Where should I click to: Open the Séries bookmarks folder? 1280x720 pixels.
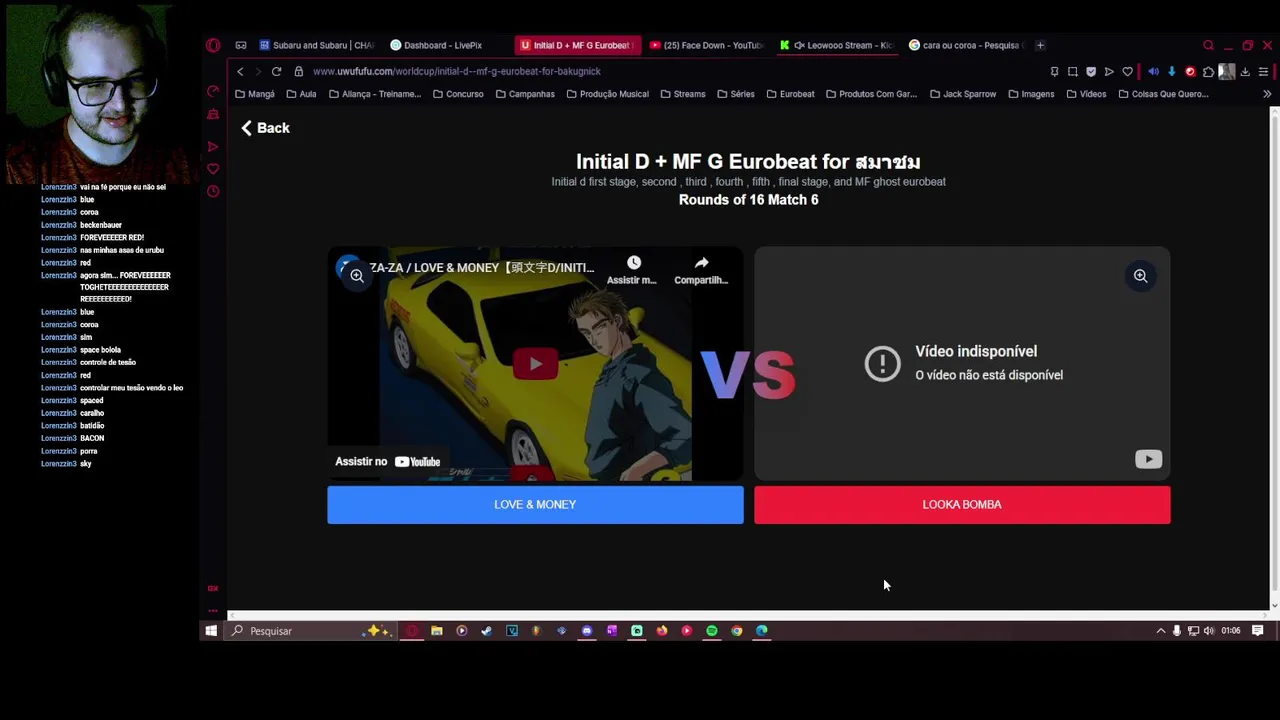tap(735, 94)
